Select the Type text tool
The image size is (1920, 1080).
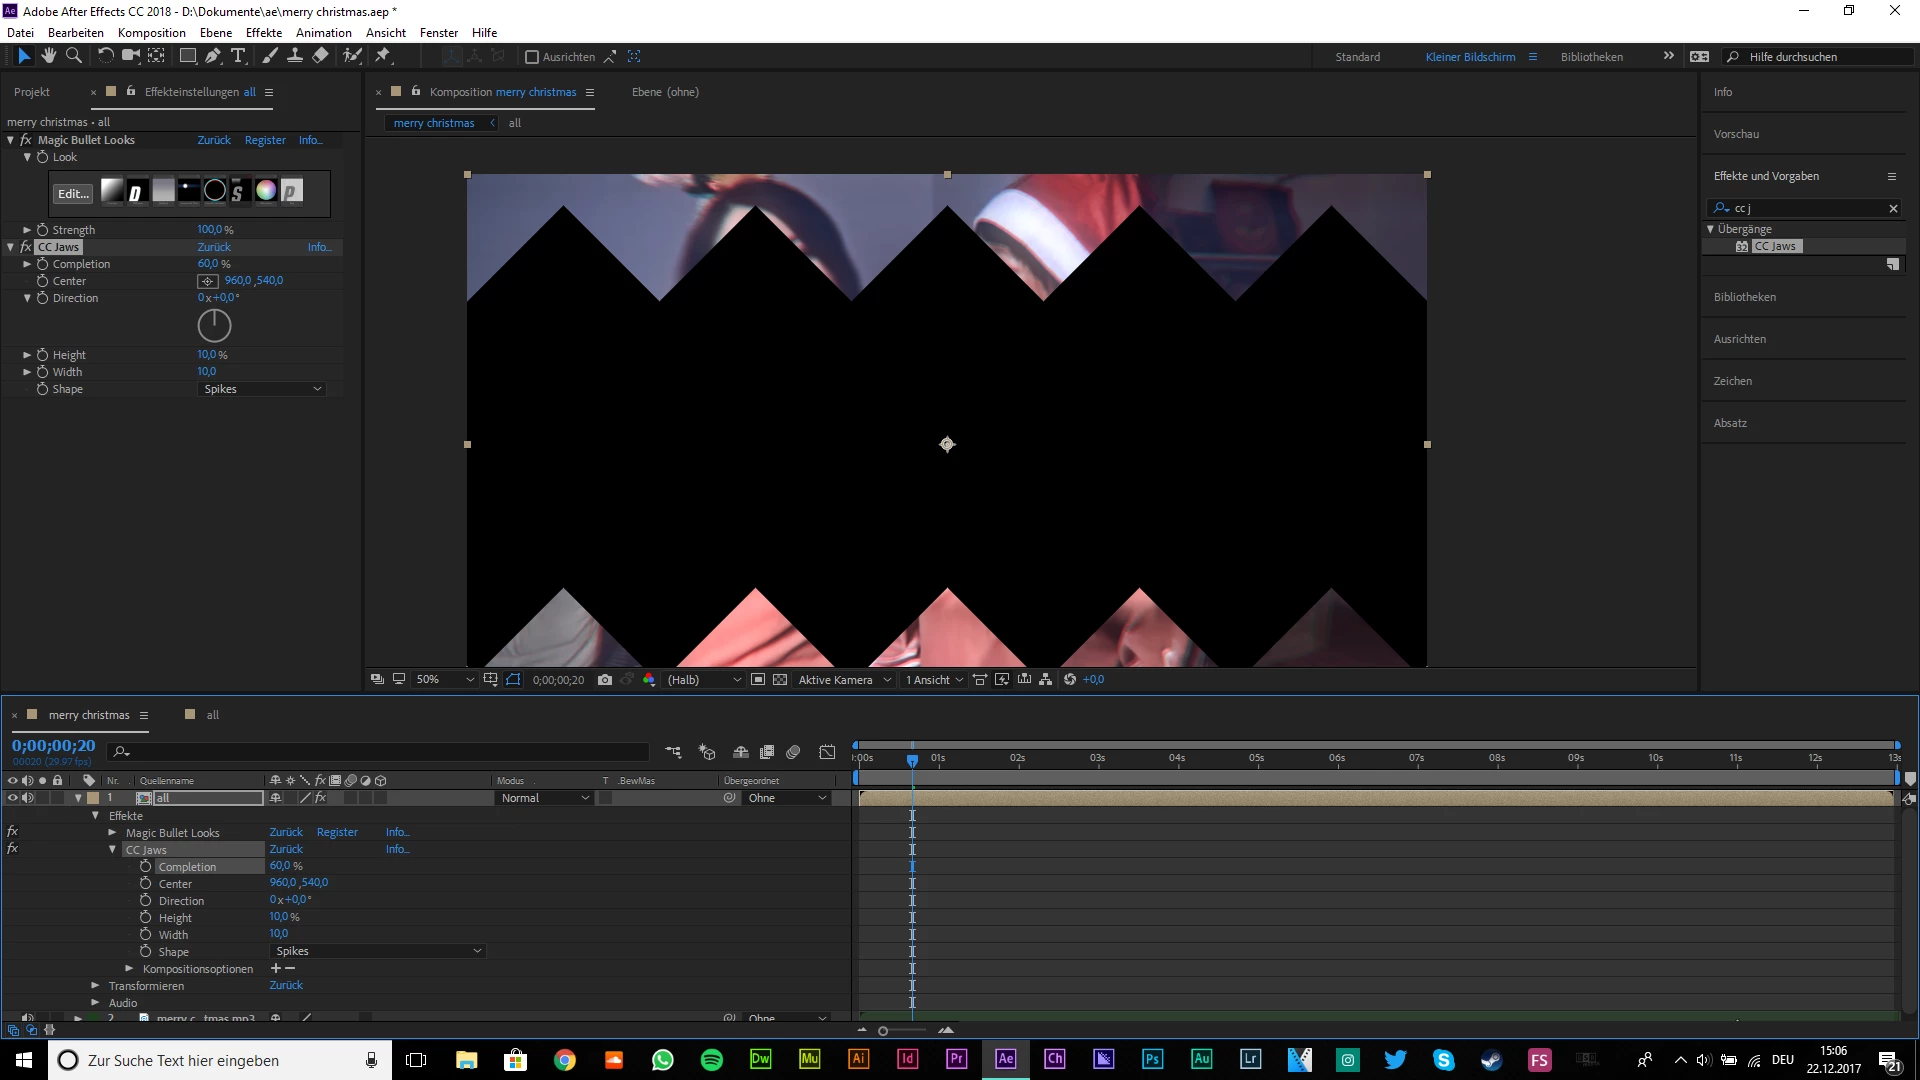coord(238,56)
